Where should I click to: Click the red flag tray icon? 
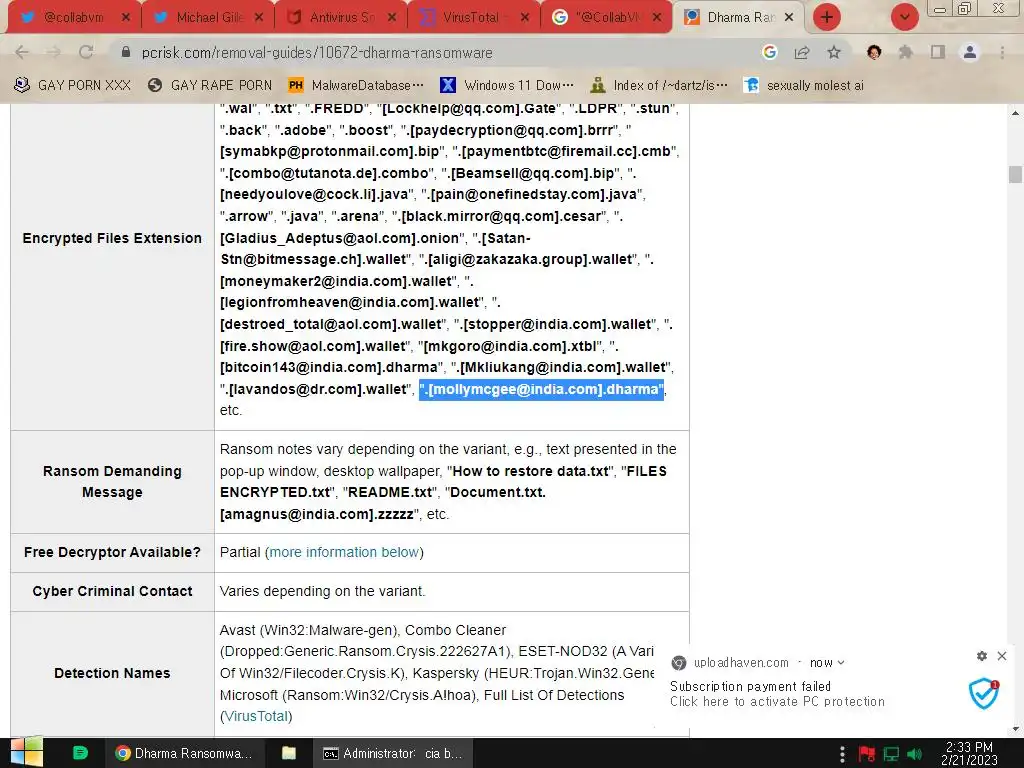pos(867,754)
